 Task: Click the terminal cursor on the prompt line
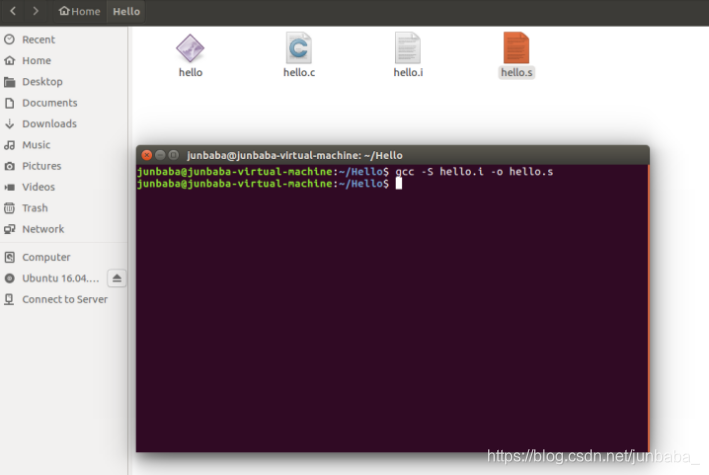tap(398, 183)
